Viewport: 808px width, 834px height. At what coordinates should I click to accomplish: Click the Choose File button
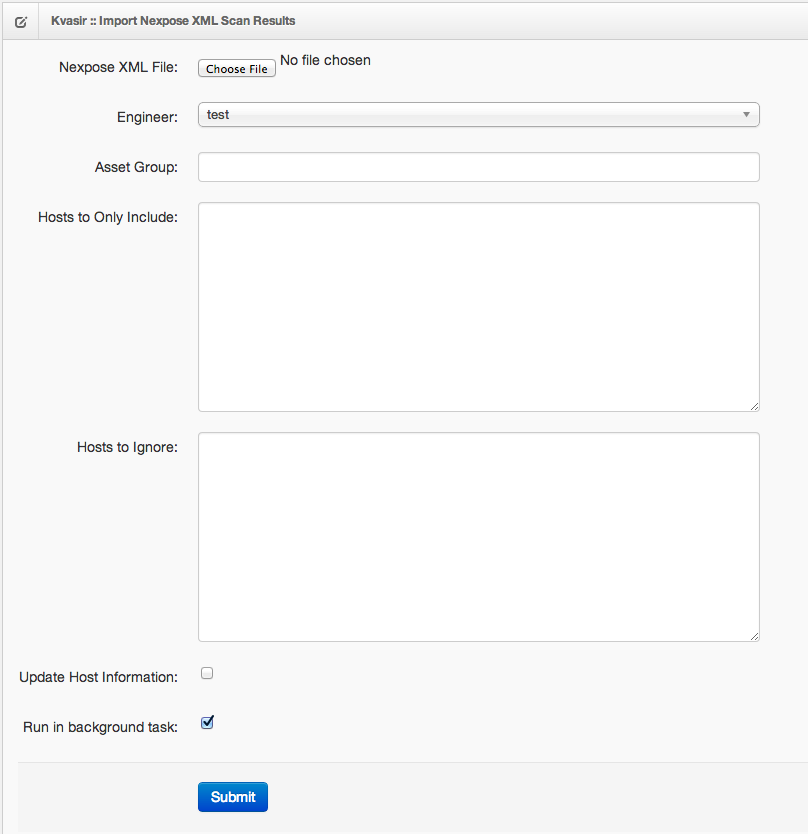236,68
